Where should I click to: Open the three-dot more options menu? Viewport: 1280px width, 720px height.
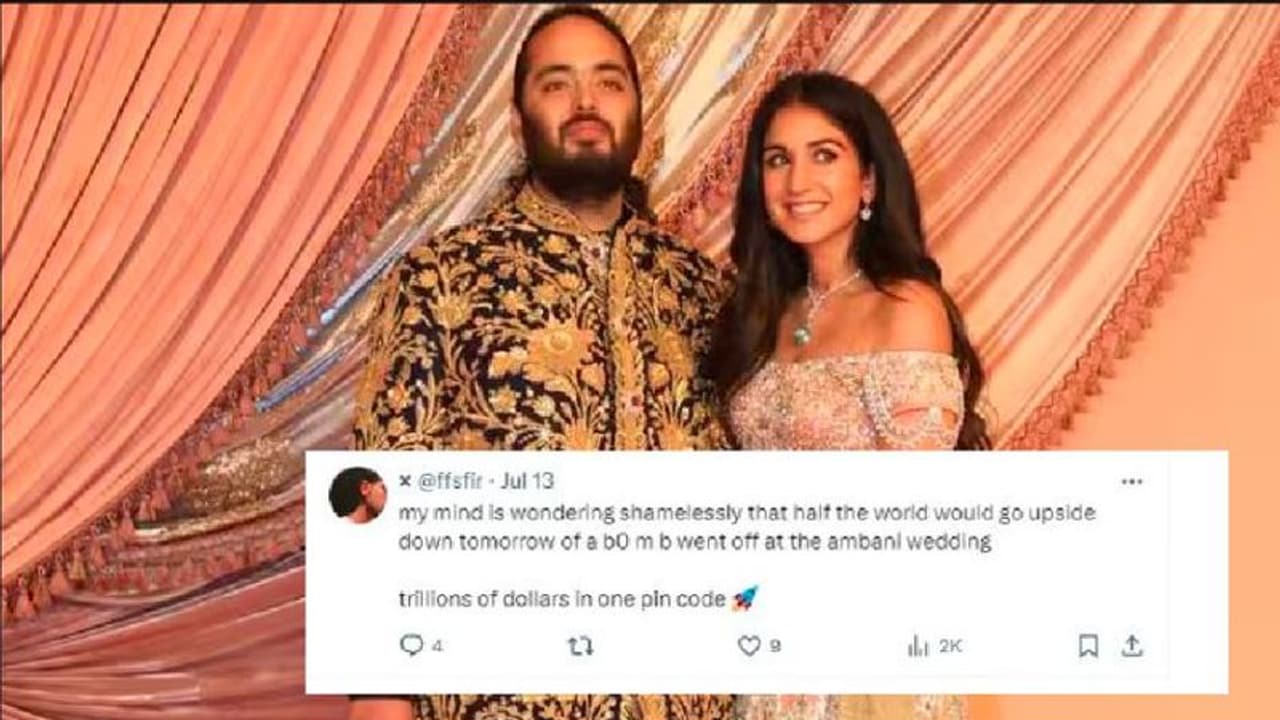(x=1131, y=482)
